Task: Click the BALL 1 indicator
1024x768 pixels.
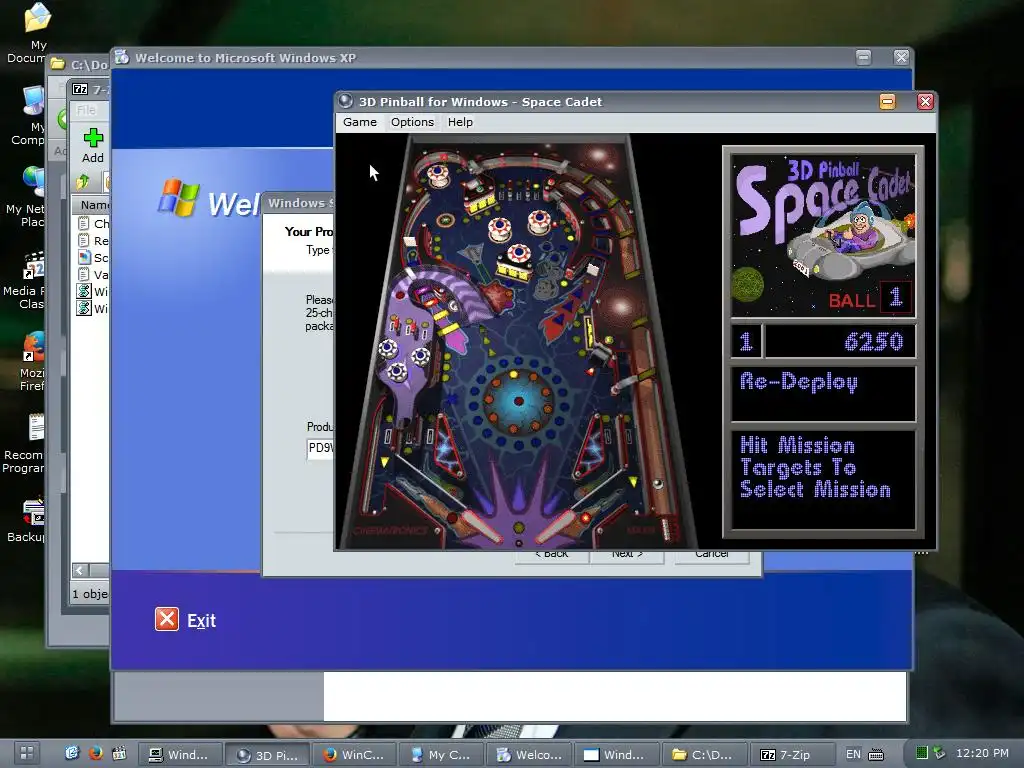Action: pyautogui.click(x=869, y=299)
